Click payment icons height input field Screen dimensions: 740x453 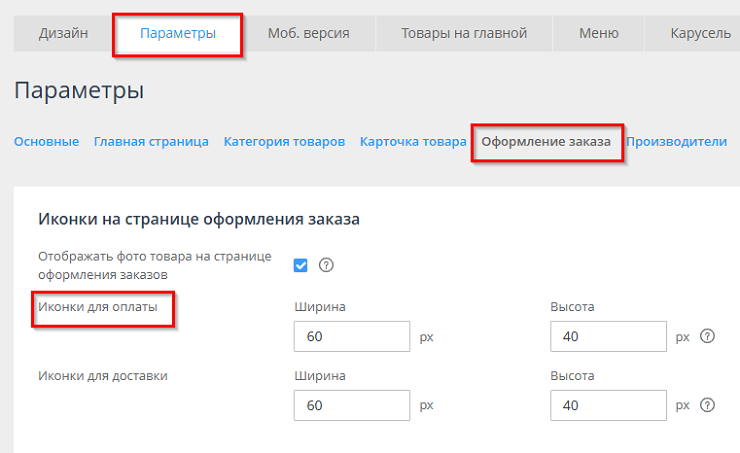[x=608, y=336]
